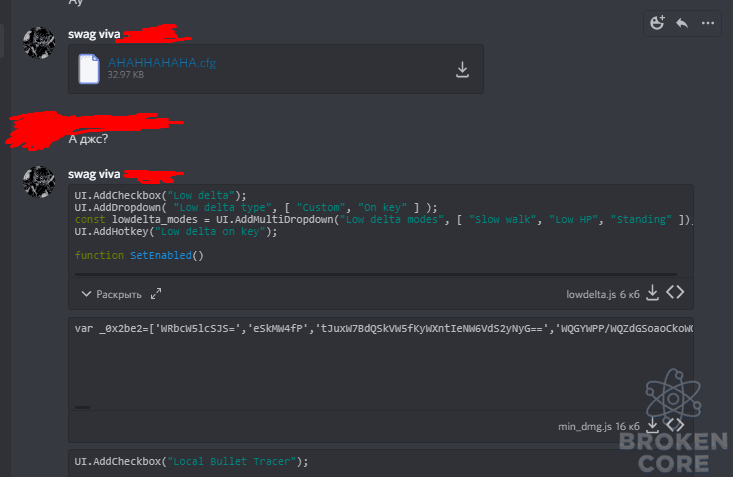Click swag viva avatar on cfg message
The width and height of the screenshot is (733, 477).
pos(39,43)
